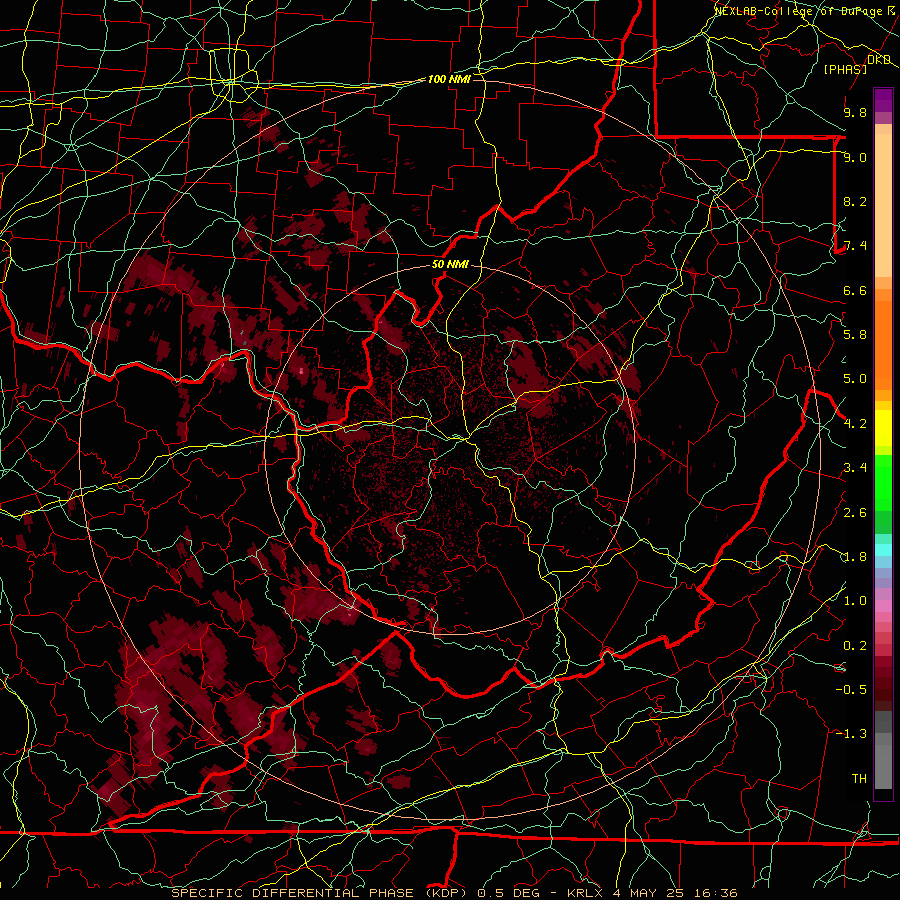Click the 9.8 value on color scale
Viewport: 900px width, 900px height.
[855, 112]
